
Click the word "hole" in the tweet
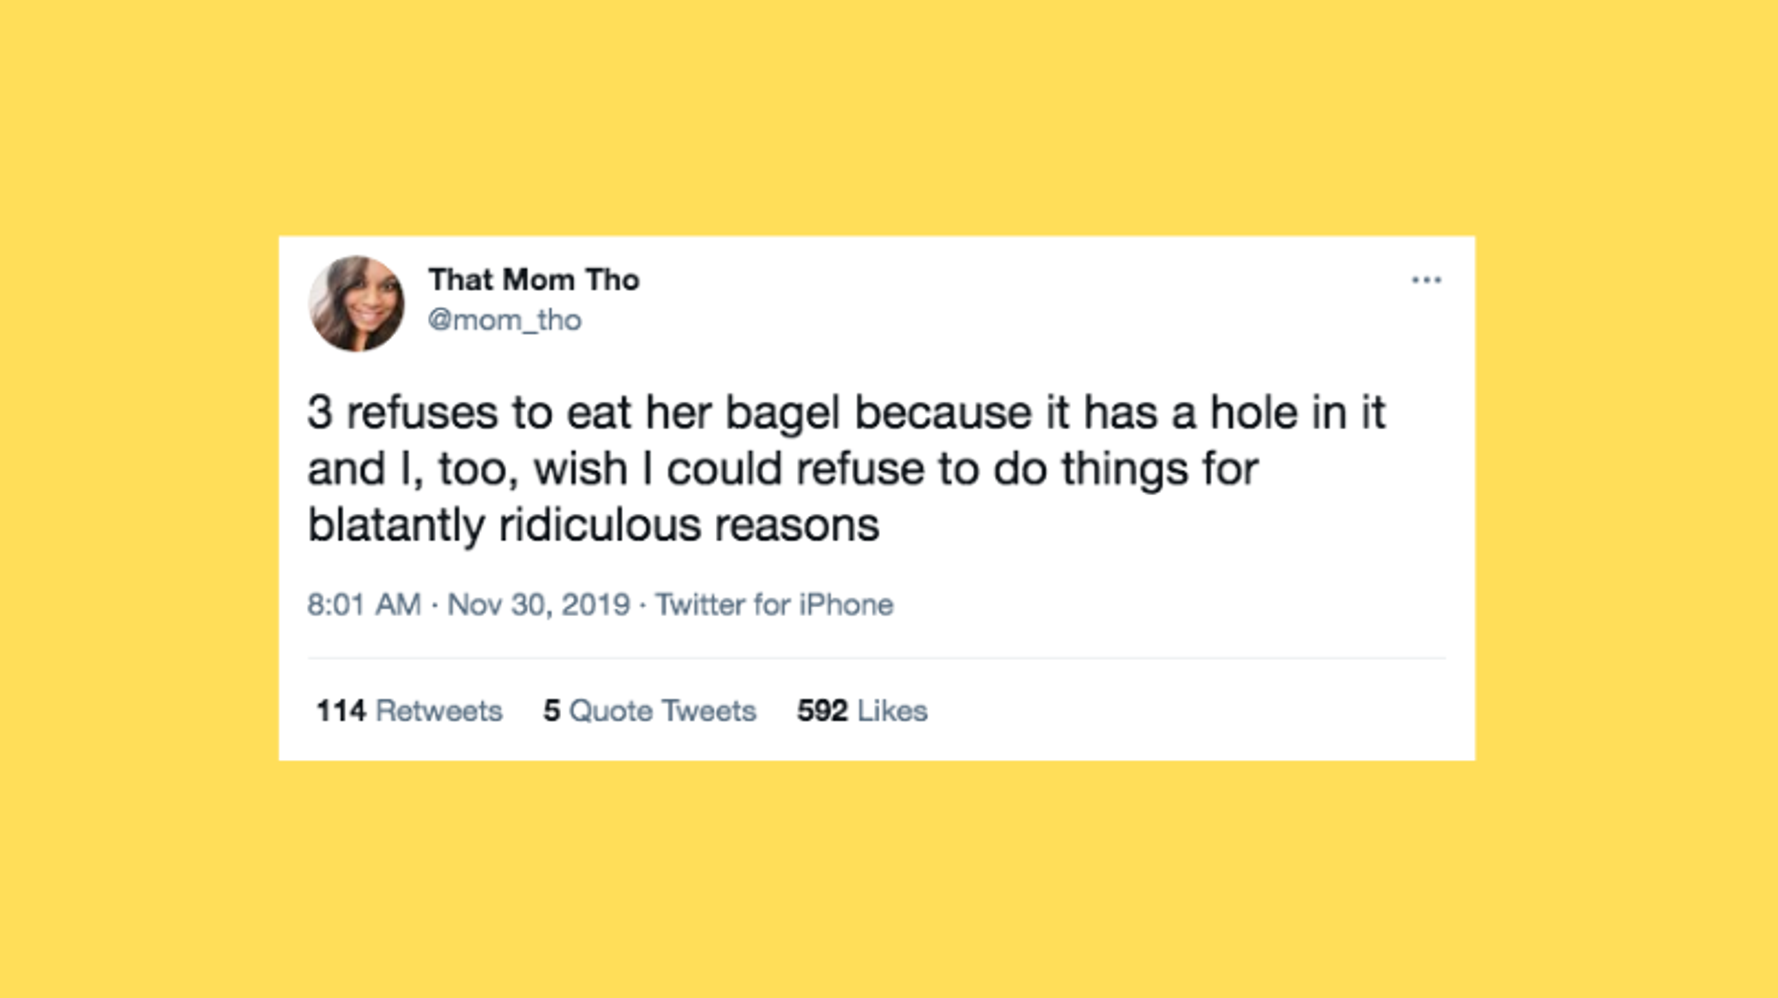tap(1254, 413)
